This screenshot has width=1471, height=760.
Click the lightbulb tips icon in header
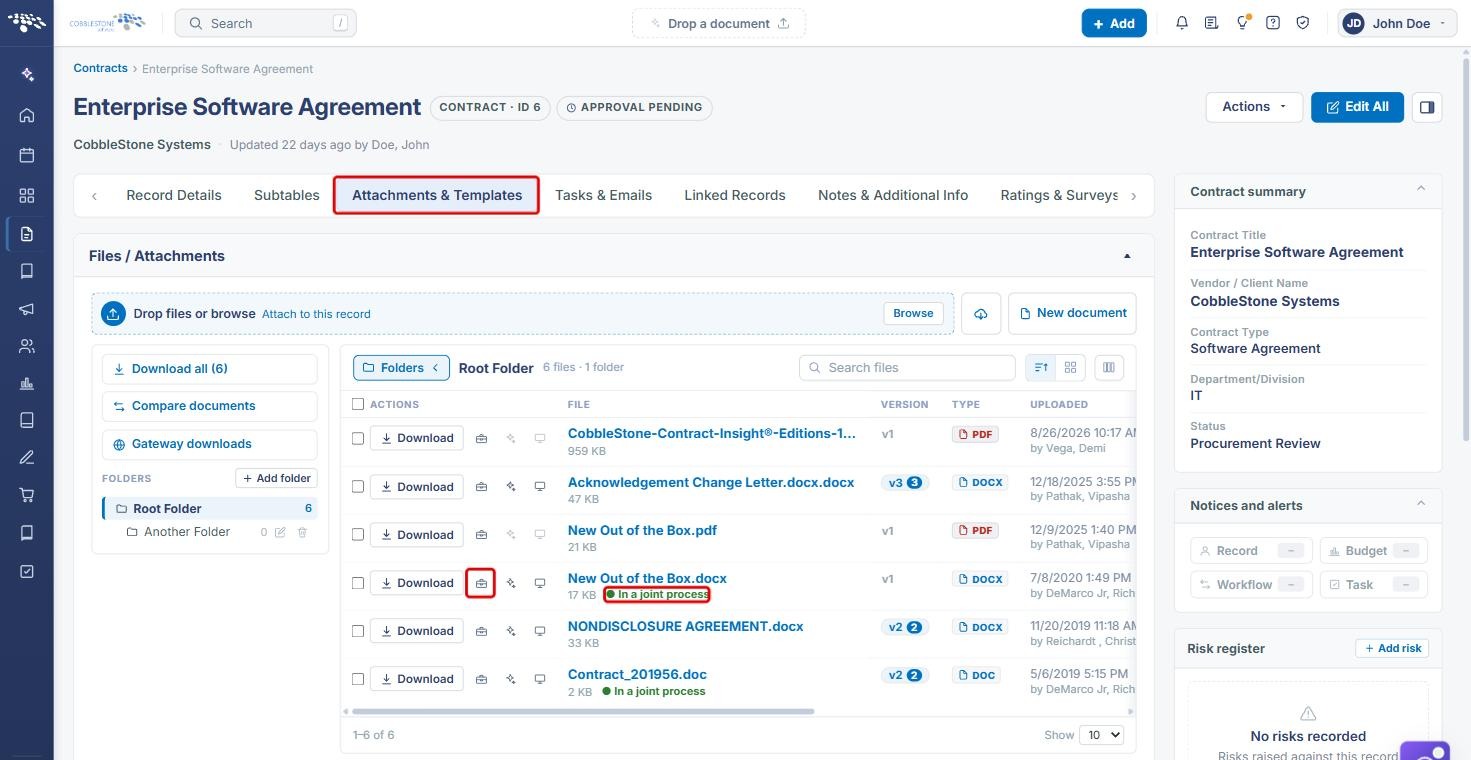pos(1242,23)
